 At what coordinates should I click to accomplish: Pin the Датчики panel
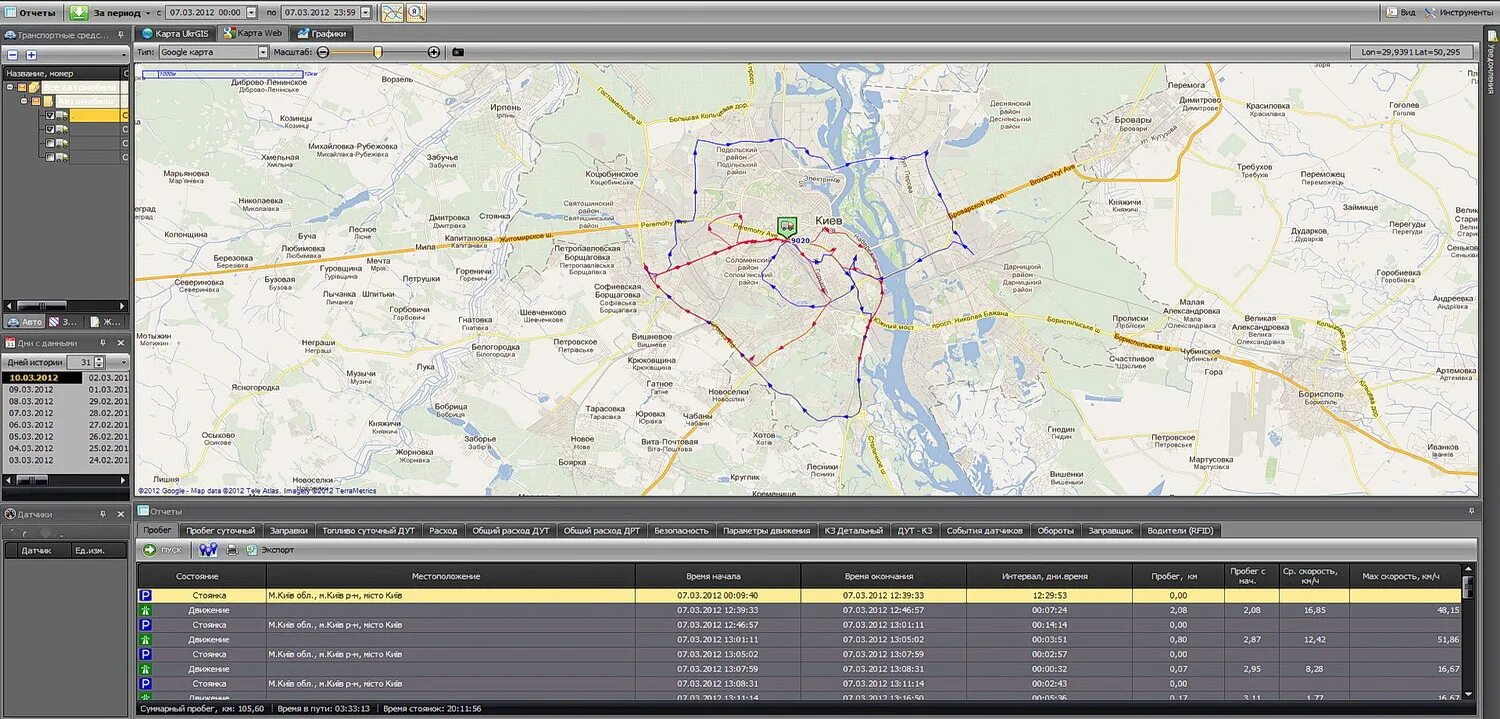[104, 514]
